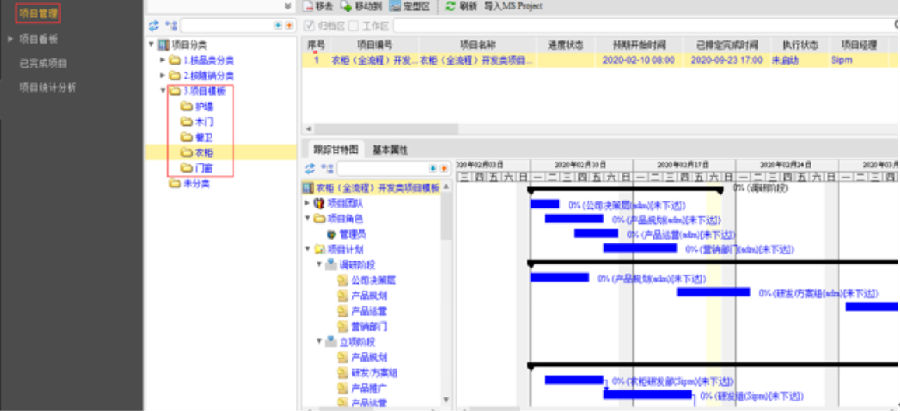Screen dimensions: 900x411
Task: Click refresh icon in Gantt tree toolbar
Action: coord(308,169)
